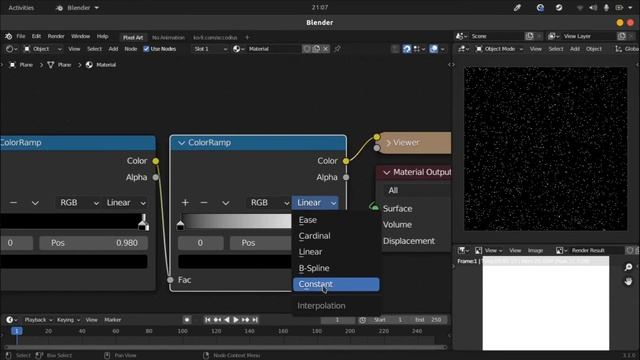This screenshot has height=360, width=640.
Task: Open the timeline Marker menu
Action: click(113, 320)
